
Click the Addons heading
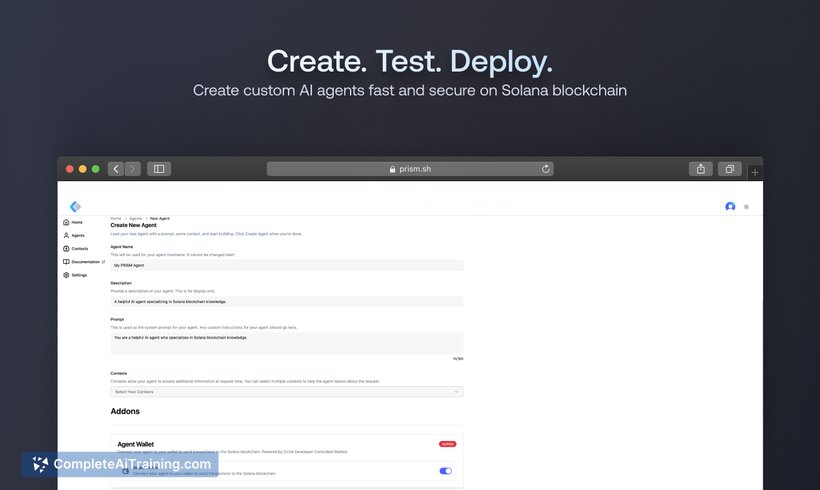[125, 411]
